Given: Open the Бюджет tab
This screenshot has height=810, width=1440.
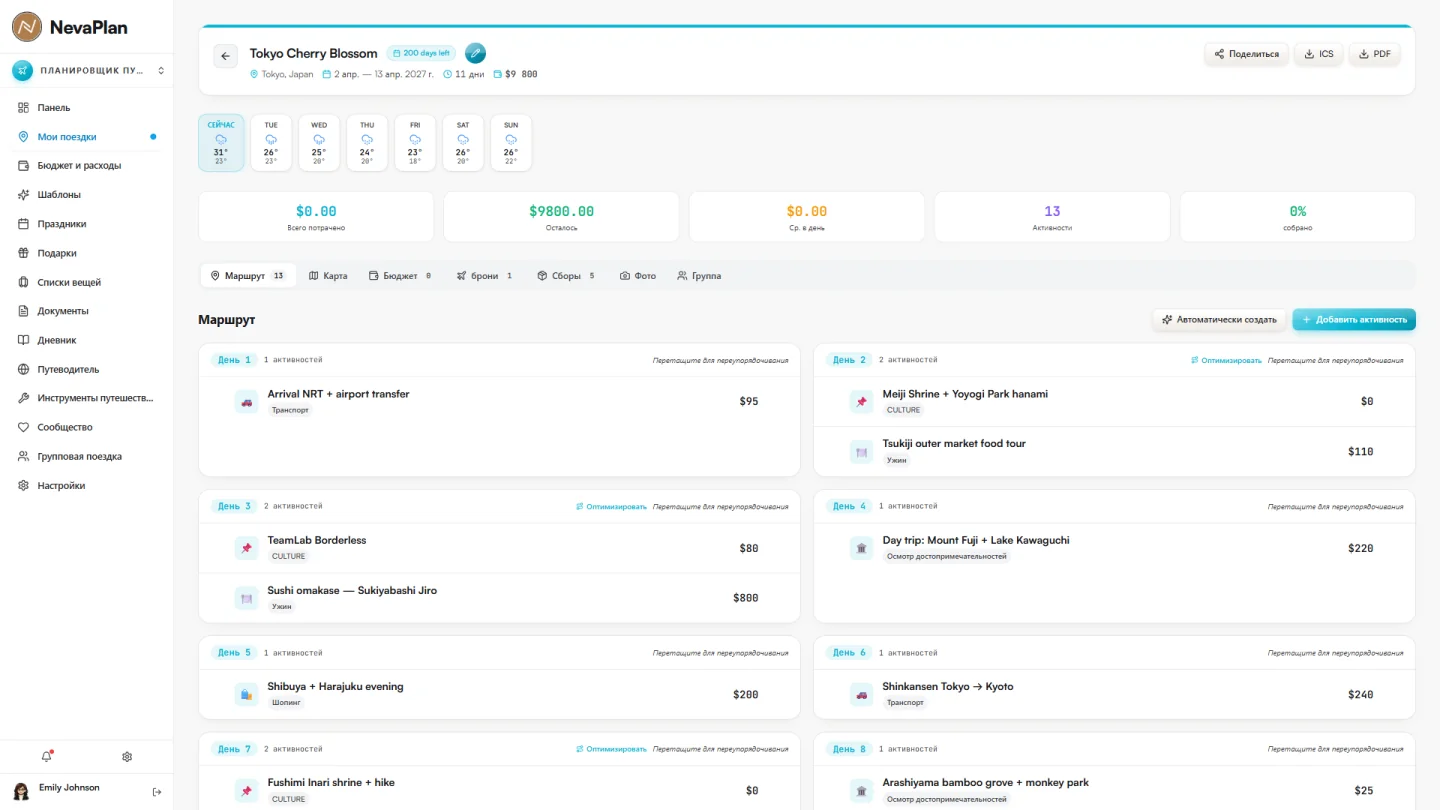Looking at the screenshot, I should 400,276.
